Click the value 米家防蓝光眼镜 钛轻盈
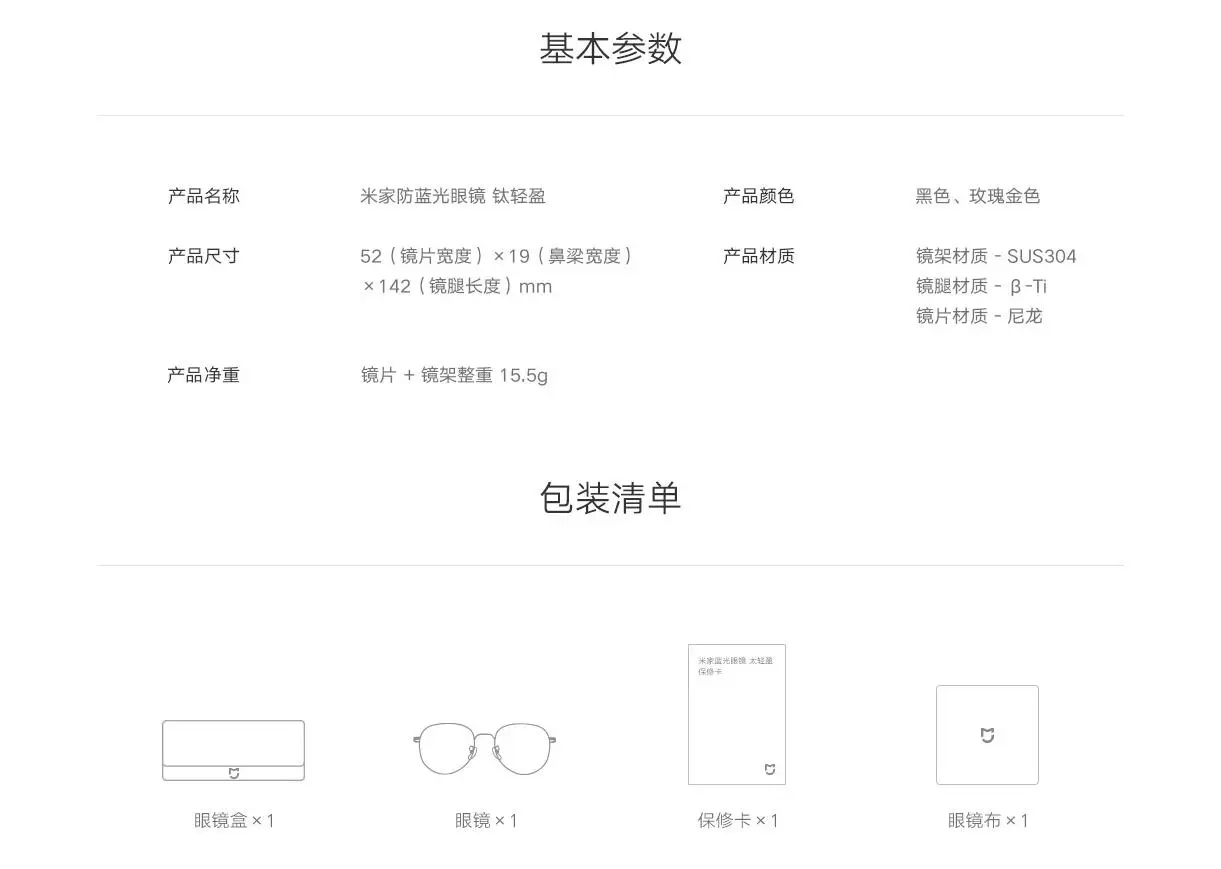 click(x=453, y=196)
